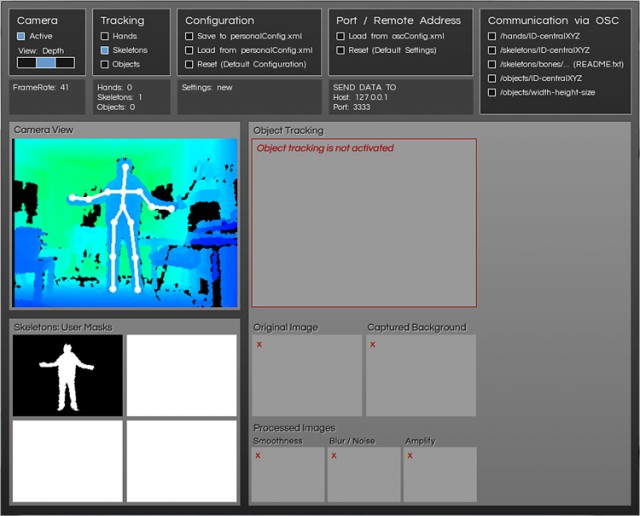The image size is (640, 516).
Task: Select Reset (Default Configuration) option
Action: 190,64
